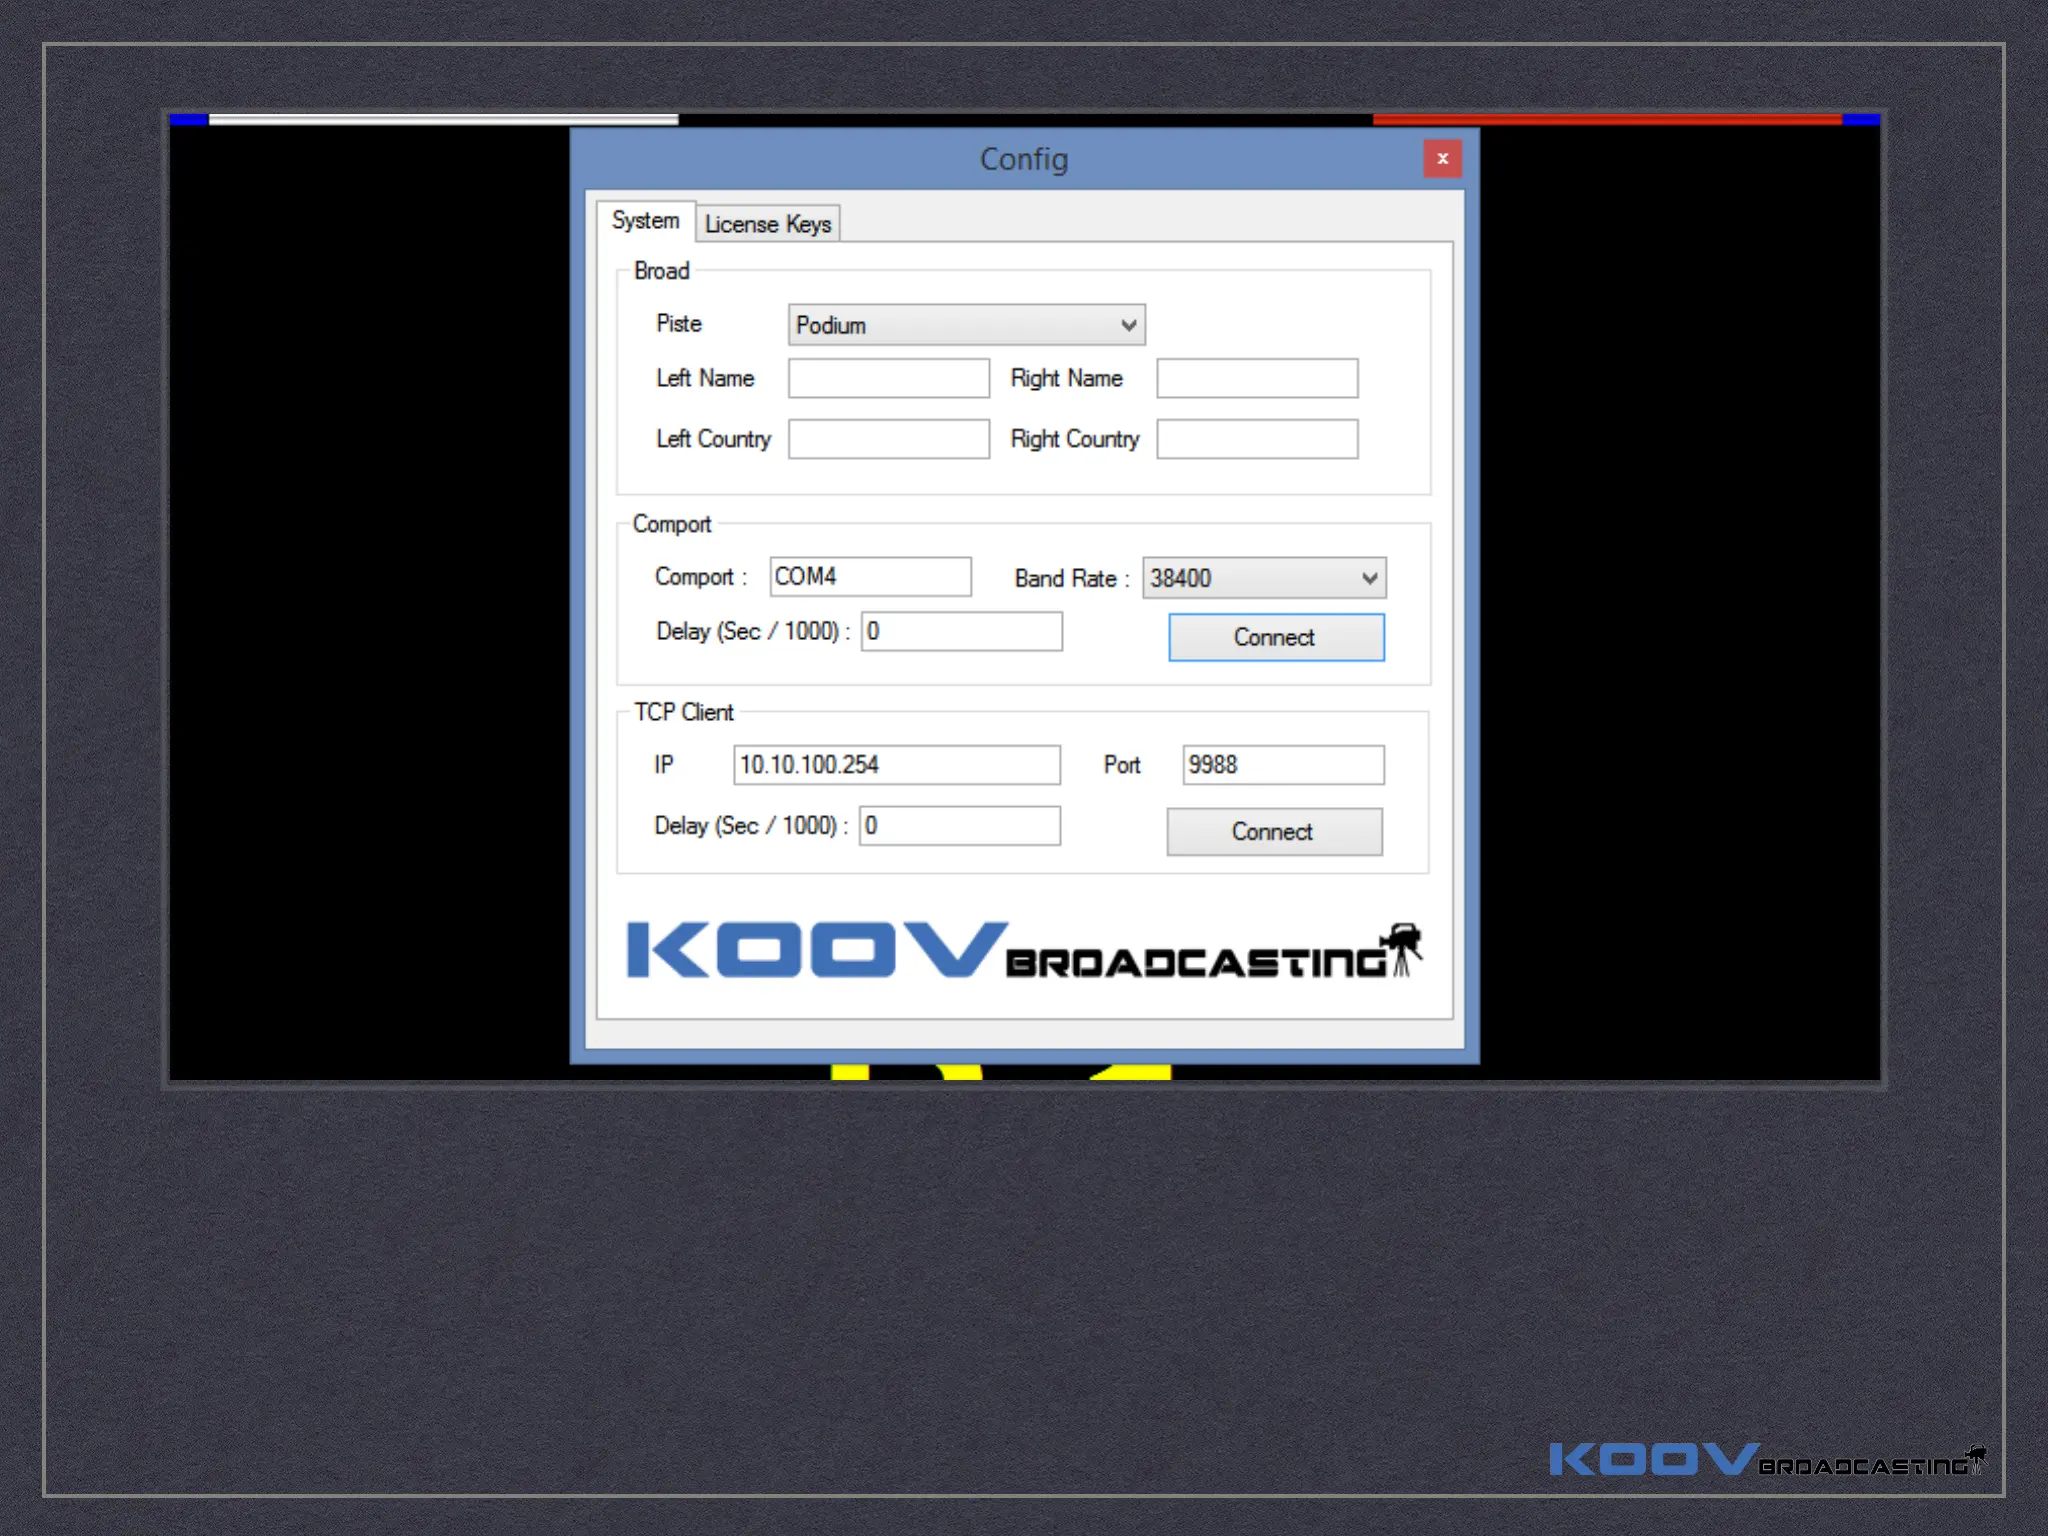Close the Config dialog with red X
2048x1536 pixels.
(1442, 158)
